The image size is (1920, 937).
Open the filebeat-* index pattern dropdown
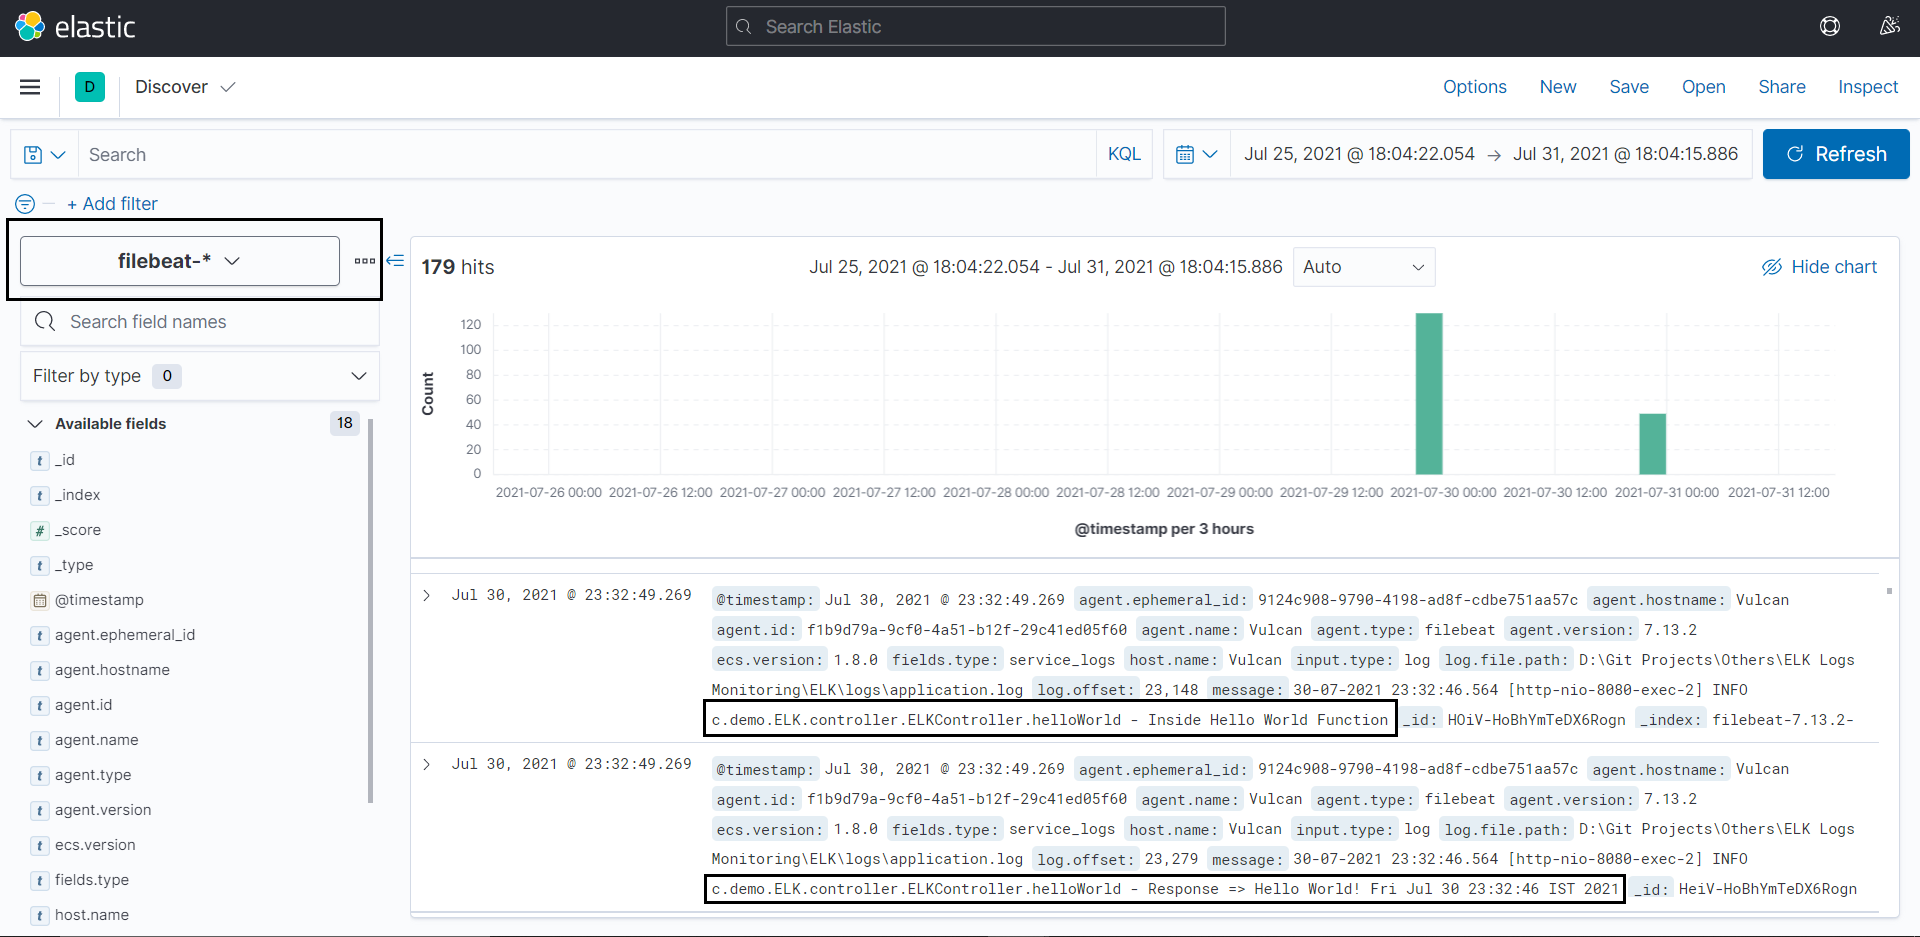pos(180,261)
